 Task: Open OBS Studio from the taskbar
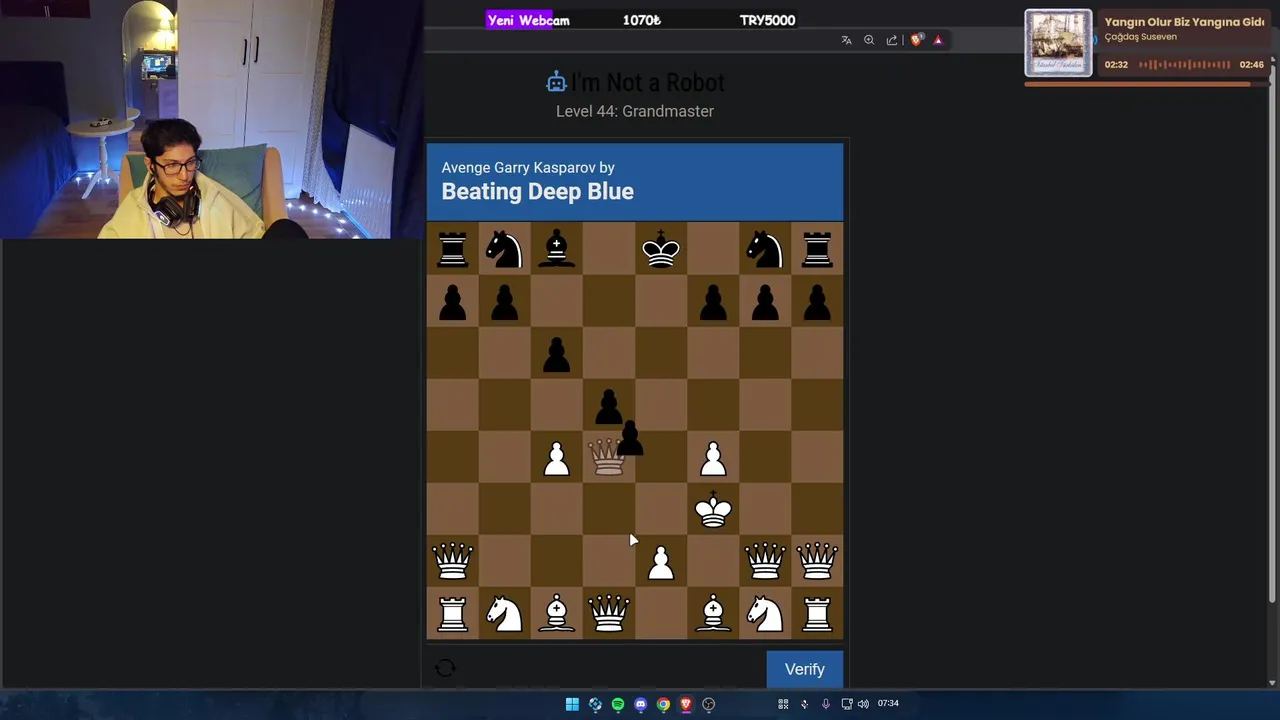709,704
